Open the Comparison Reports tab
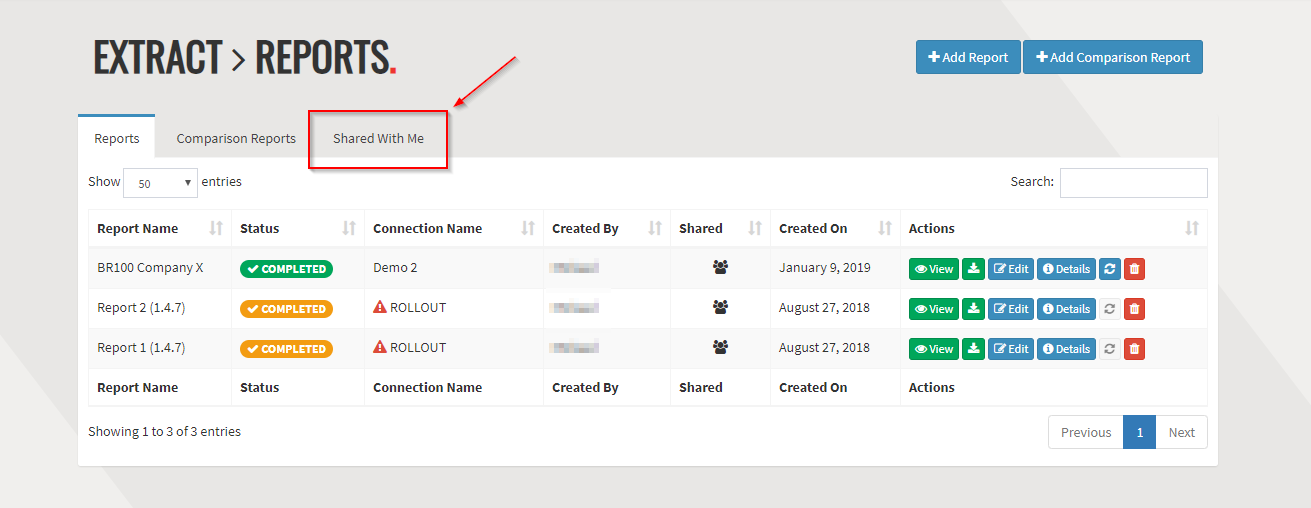The width and height of the screenshot is (1311, 508). pyautogui.click(x=236, y=139)
